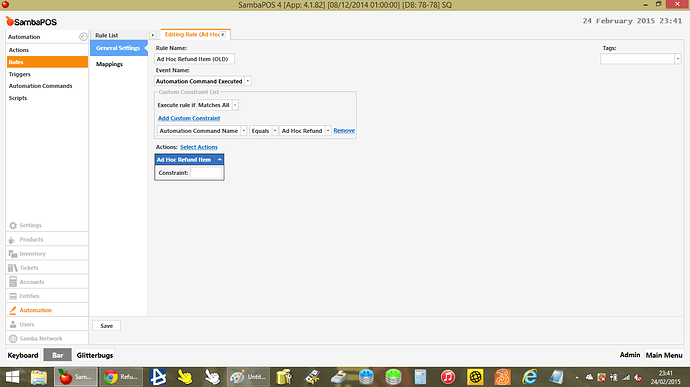Close the Rule List tab

click(153, 35)
